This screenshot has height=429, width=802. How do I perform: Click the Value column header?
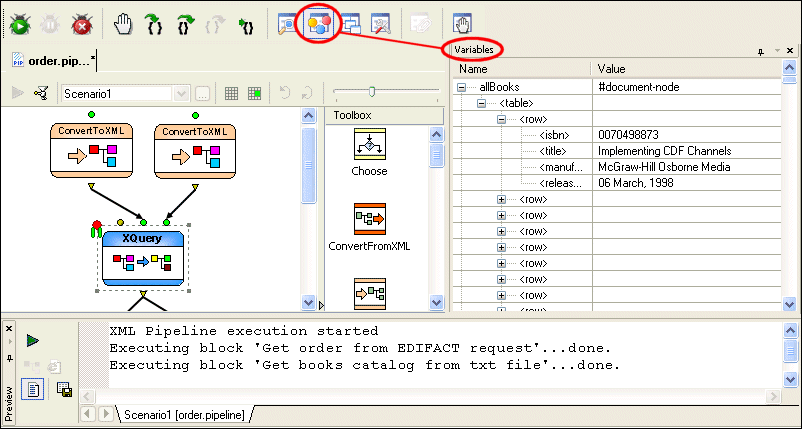(611, 69)
